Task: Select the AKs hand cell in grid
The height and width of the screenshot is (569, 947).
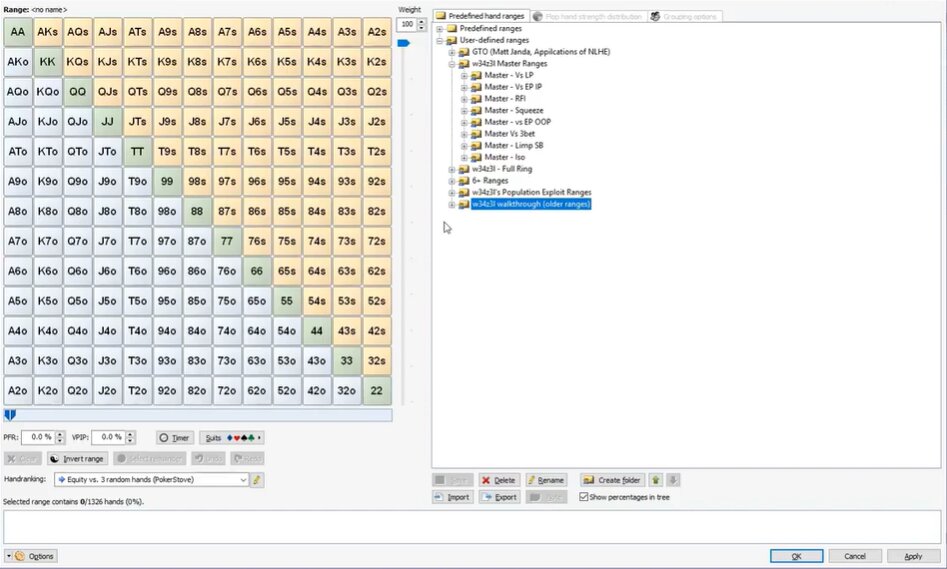Action: [x=47, y=32]
